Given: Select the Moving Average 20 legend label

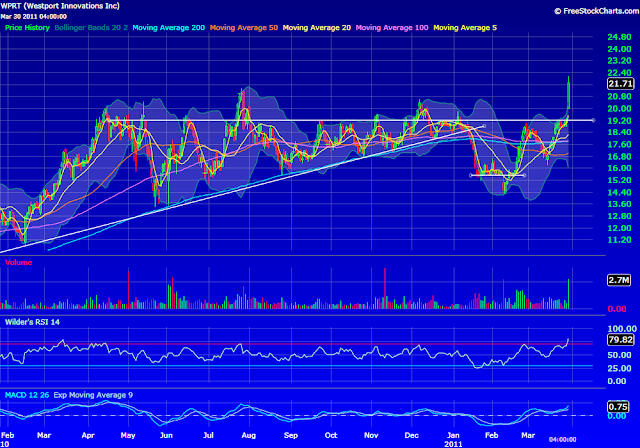Looking at the screenshot, I should click(x=317, y=28).
